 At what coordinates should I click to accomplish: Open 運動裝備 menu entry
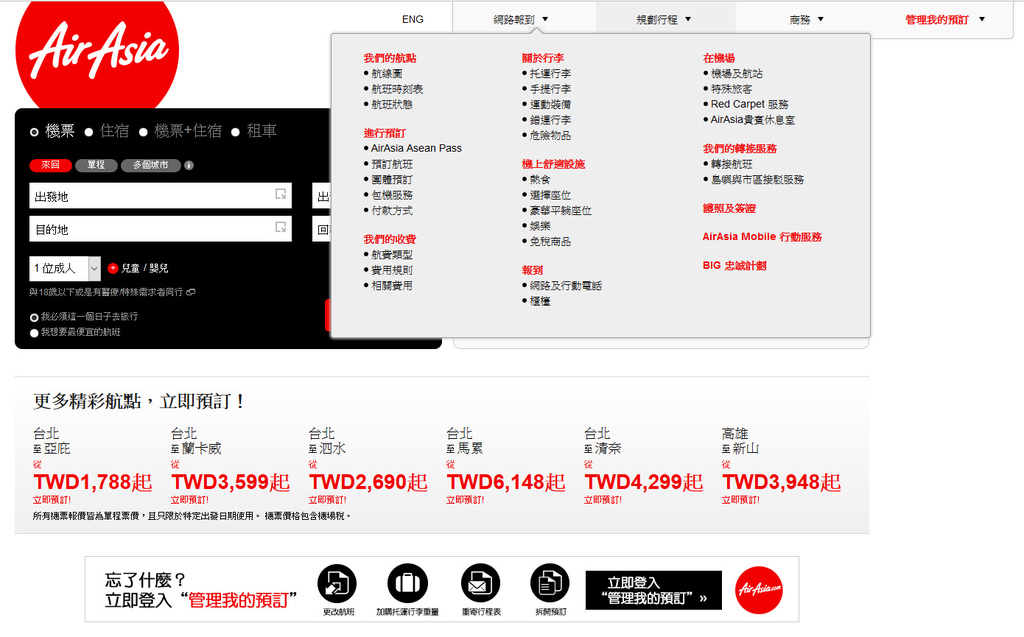coord(551,105)
